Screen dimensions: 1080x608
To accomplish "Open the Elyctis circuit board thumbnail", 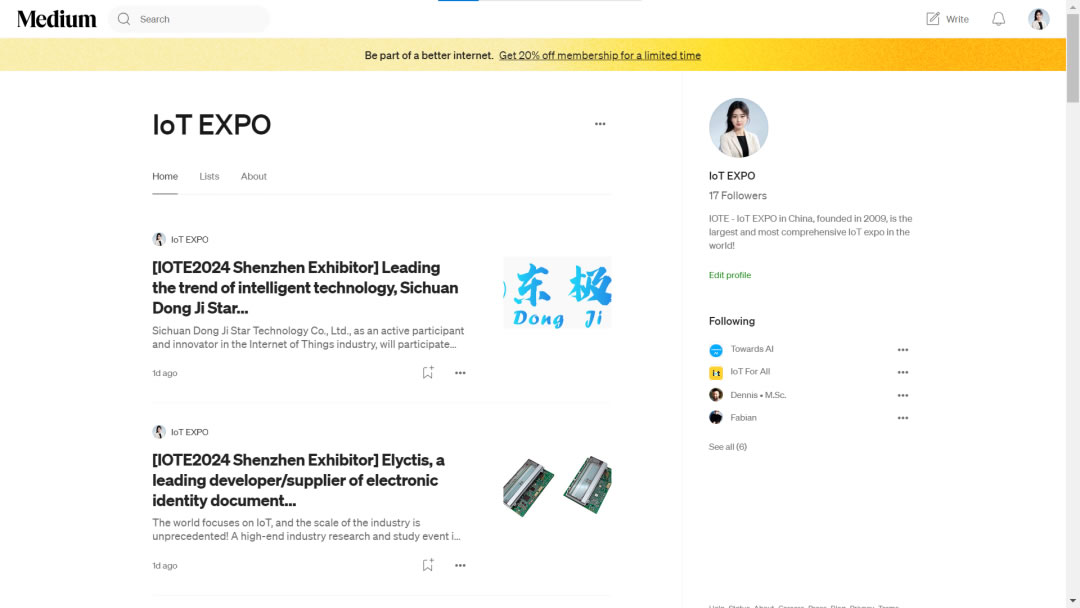I will [557, 485].
